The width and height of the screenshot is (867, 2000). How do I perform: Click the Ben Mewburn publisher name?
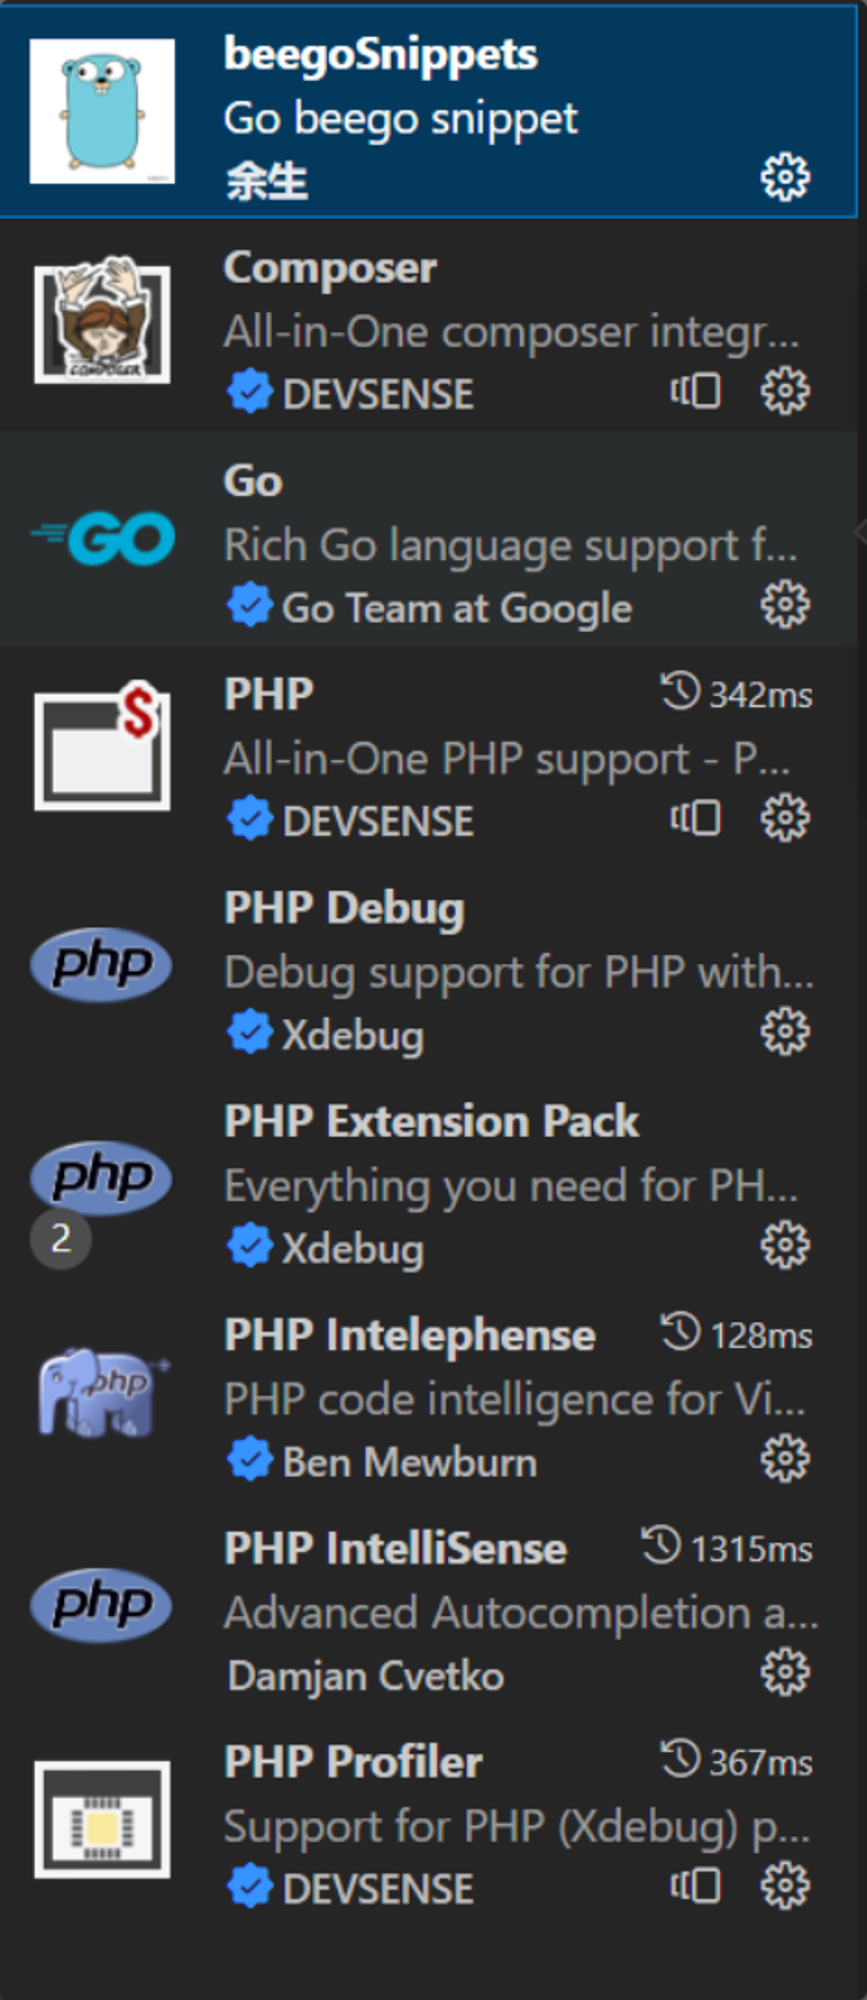click(410, 1462)
